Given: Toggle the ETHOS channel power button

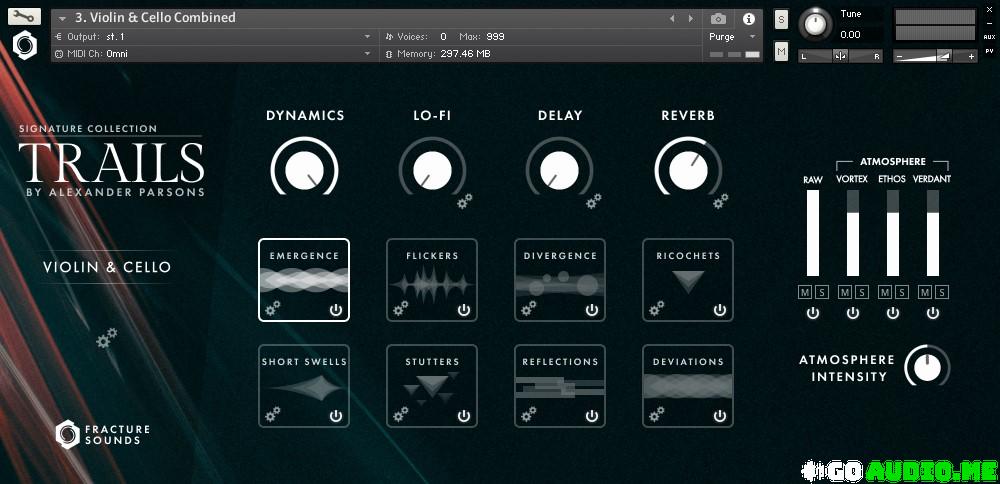Looking at the screenshot, I should click(893, 313).
